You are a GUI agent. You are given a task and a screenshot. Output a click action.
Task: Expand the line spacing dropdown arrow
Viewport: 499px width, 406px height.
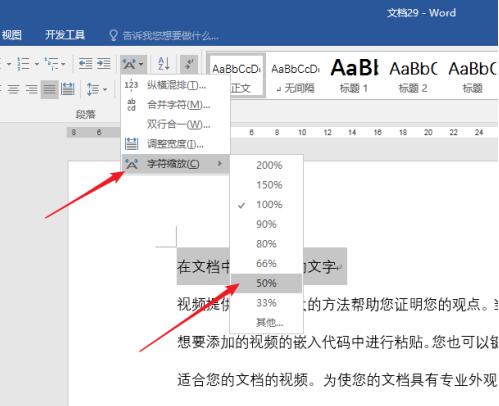tap(105, 89)
